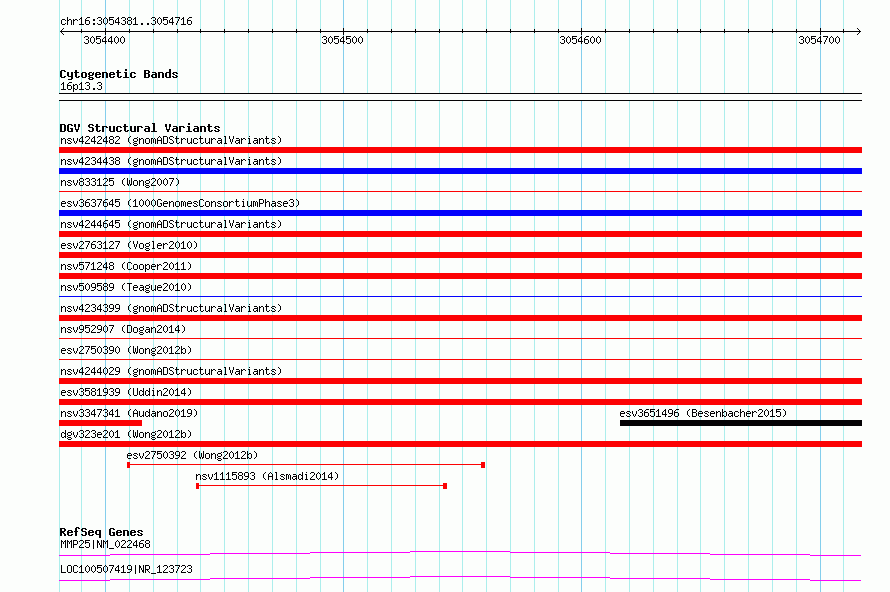890x592 pixels.
Task: Select the nsv4234438 gnomAD variant label
Action: 171,161
